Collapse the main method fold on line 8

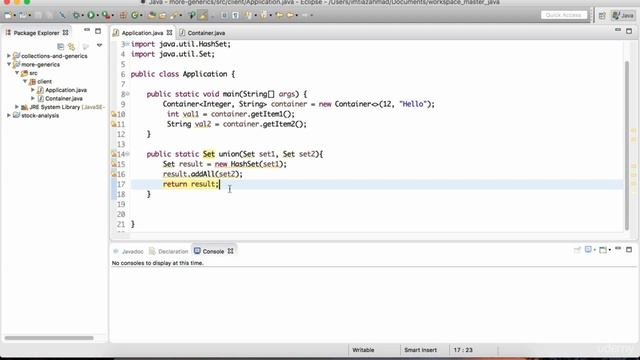127,94
